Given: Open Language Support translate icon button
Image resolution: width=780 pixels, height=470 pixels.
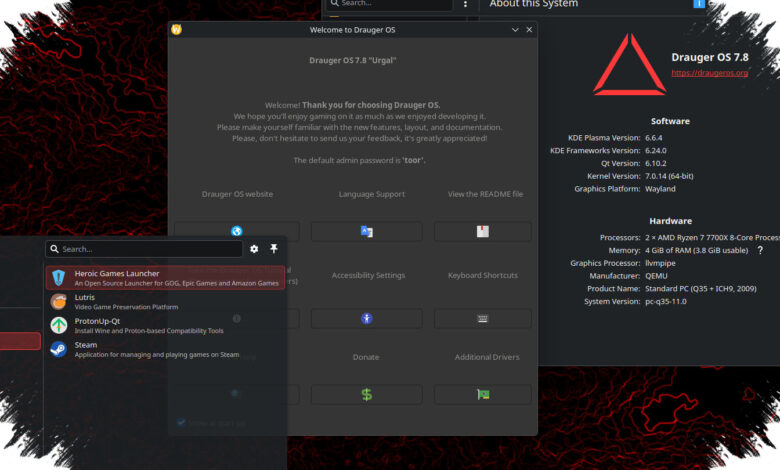Looking at the screenshot, I should click(367, 231).
